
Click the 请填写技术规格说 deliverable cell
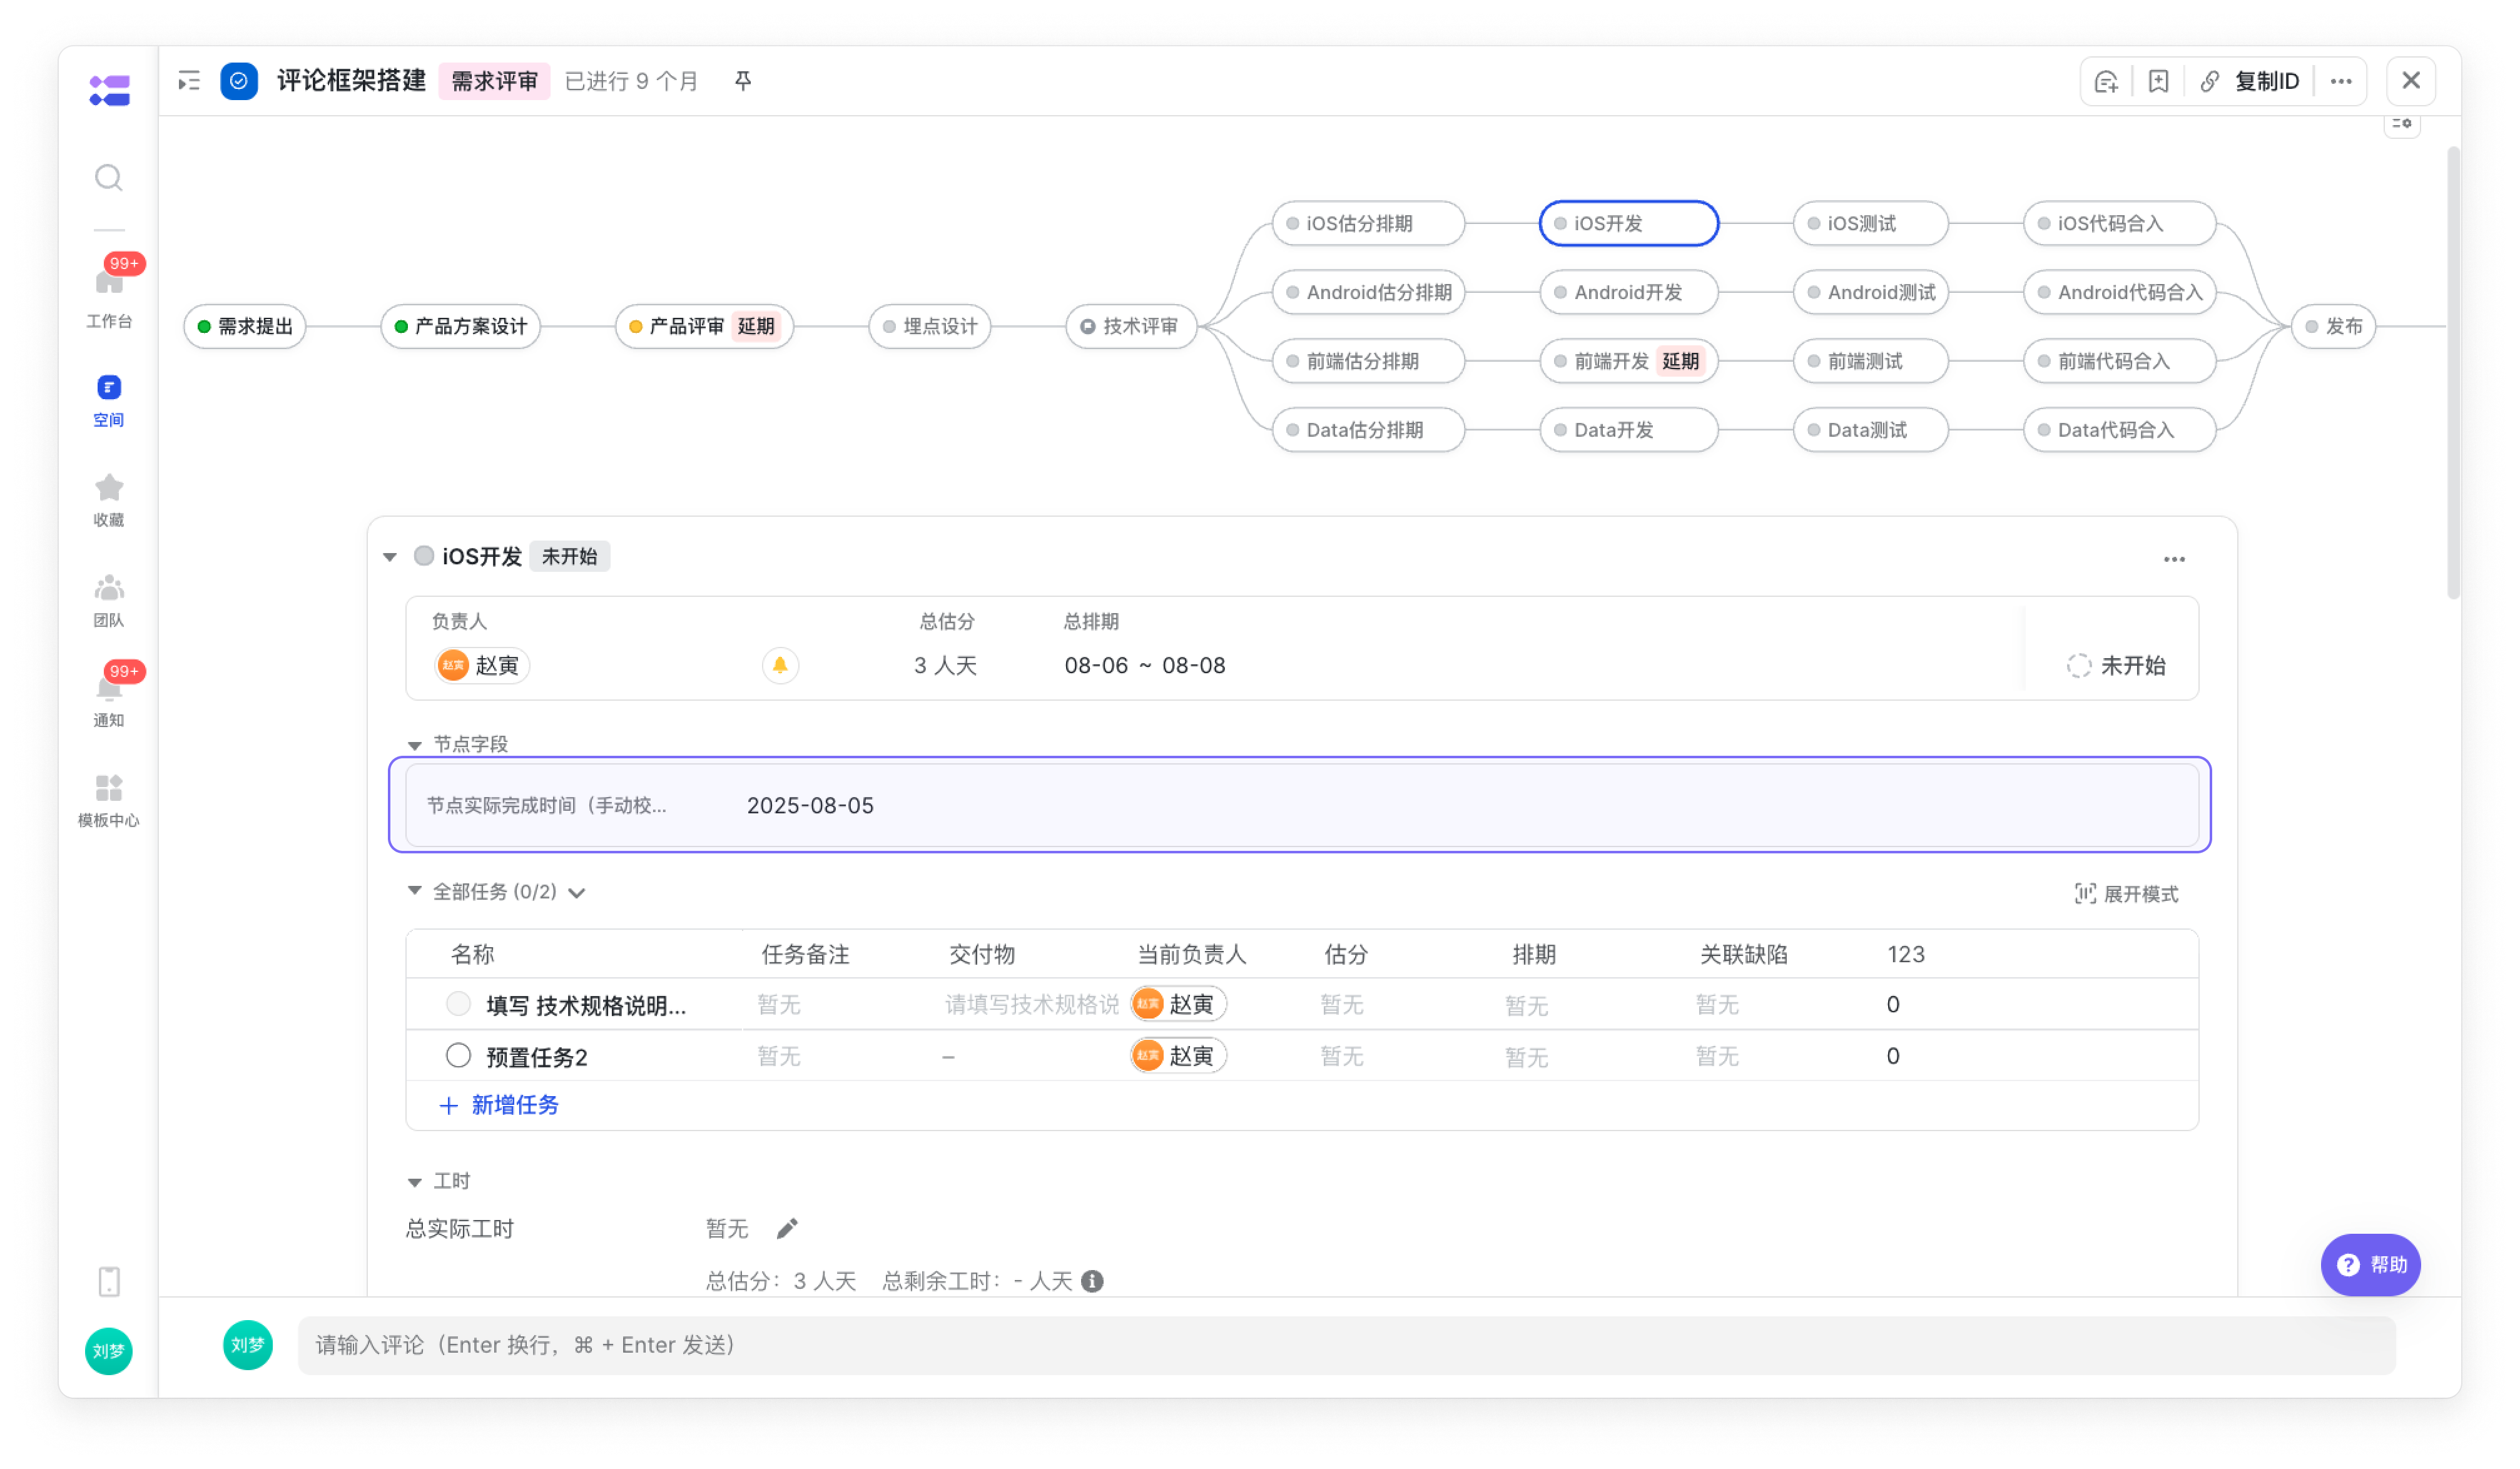(1032, 1004)
